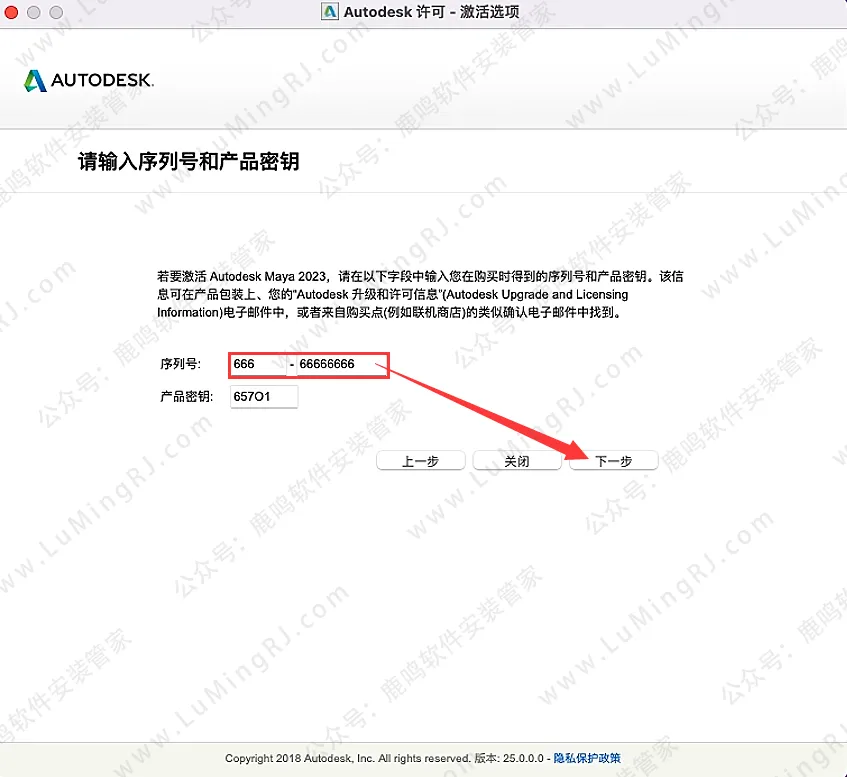847x777 pixels.
Task: Click the Autodesk logo in the header
Action: tap(36, 81)
